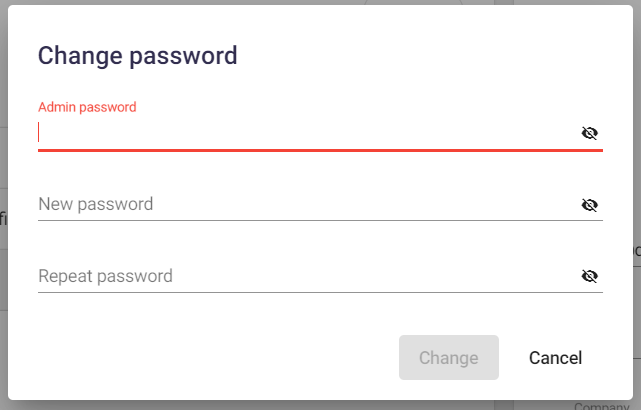Click the grey underline below Repeat password
This screenshot has height=410, width=641.
[320, 292]
